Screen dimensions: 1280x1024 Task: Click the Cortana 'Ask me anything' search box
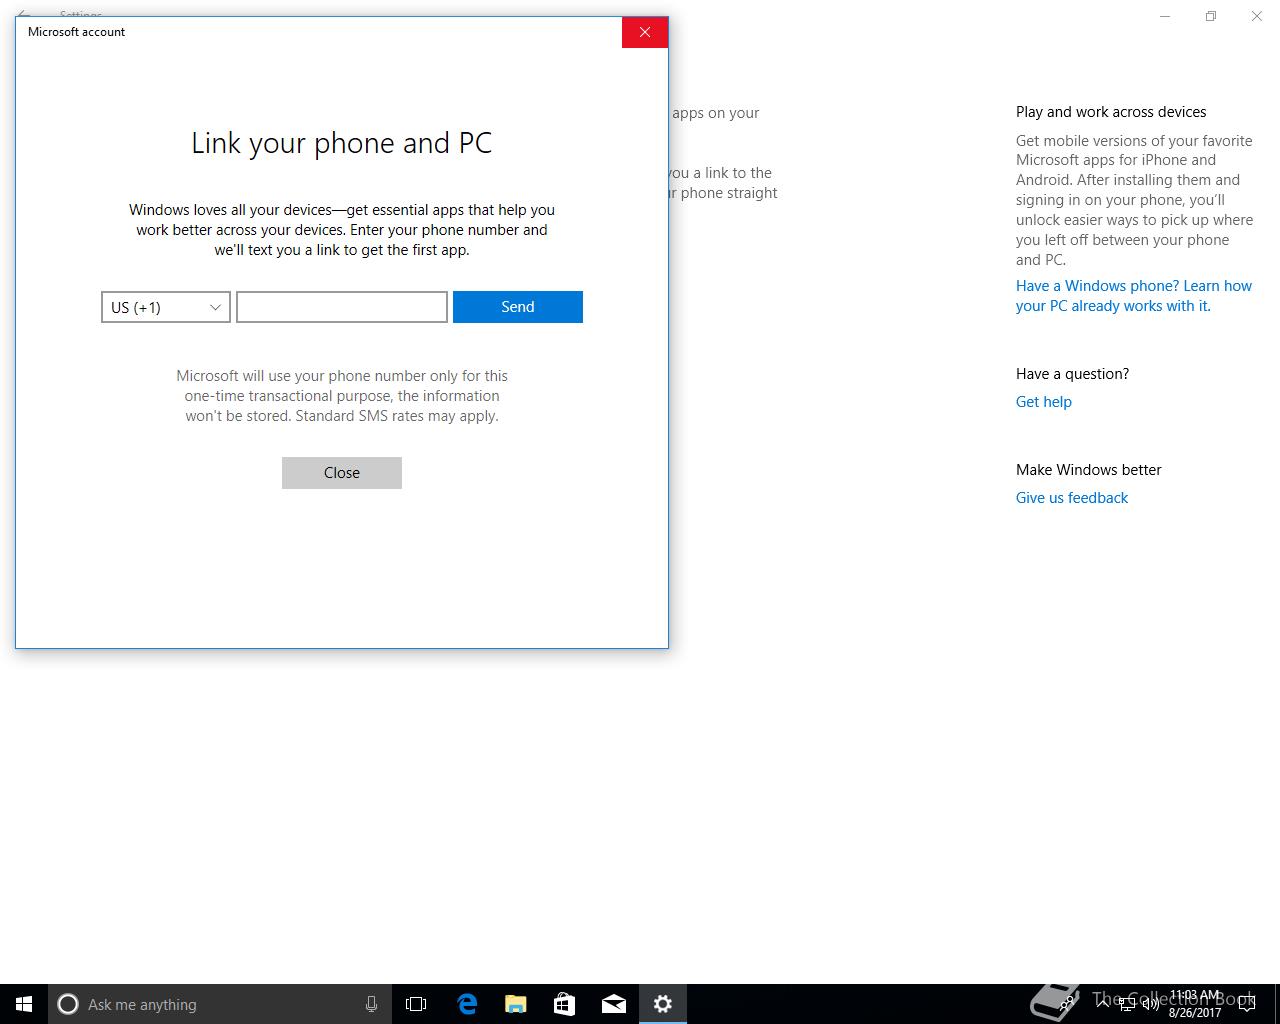point(220,1004)
